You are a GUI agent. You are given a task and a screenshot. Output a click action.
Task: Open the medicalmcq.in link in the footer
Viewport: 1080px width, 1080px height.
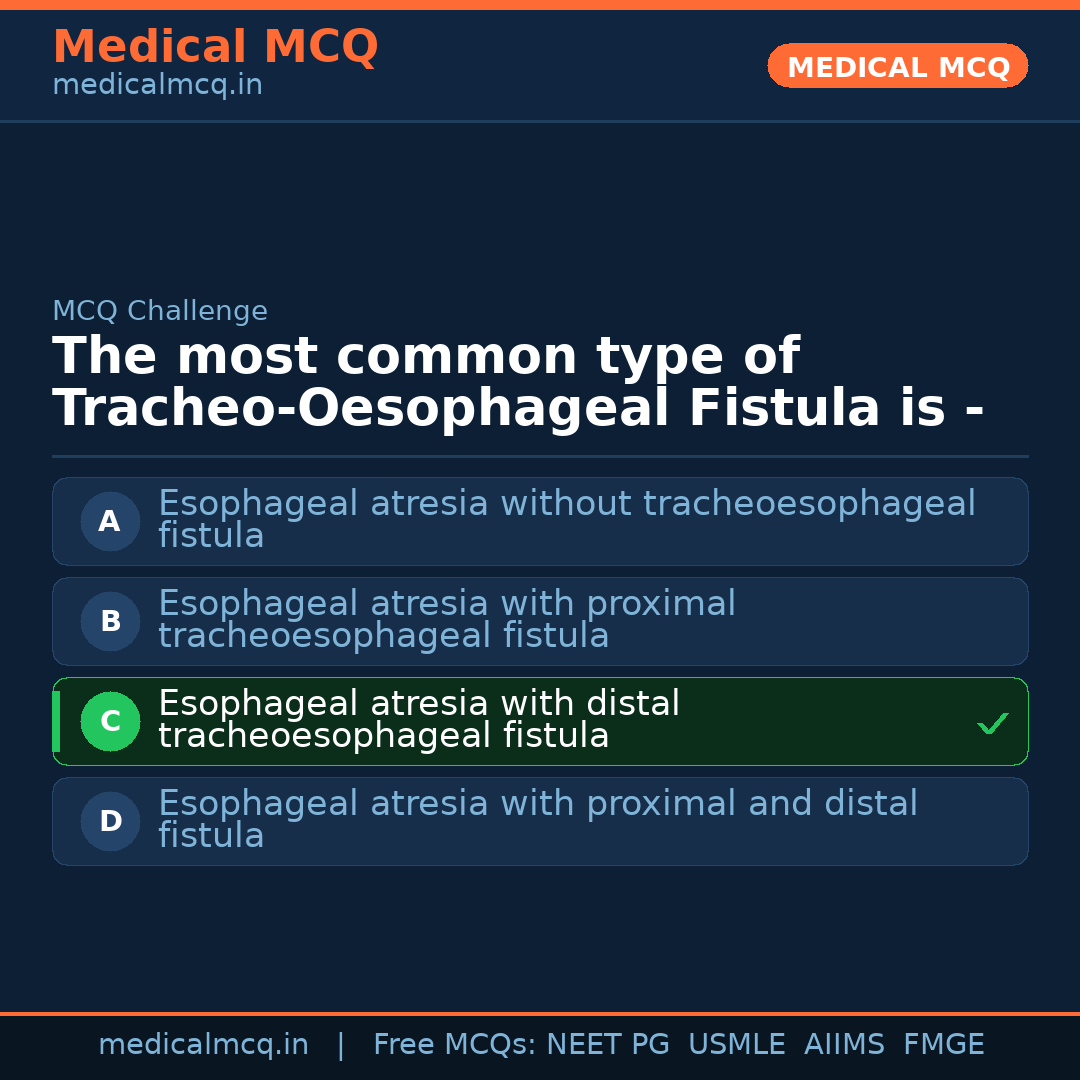203,1045
